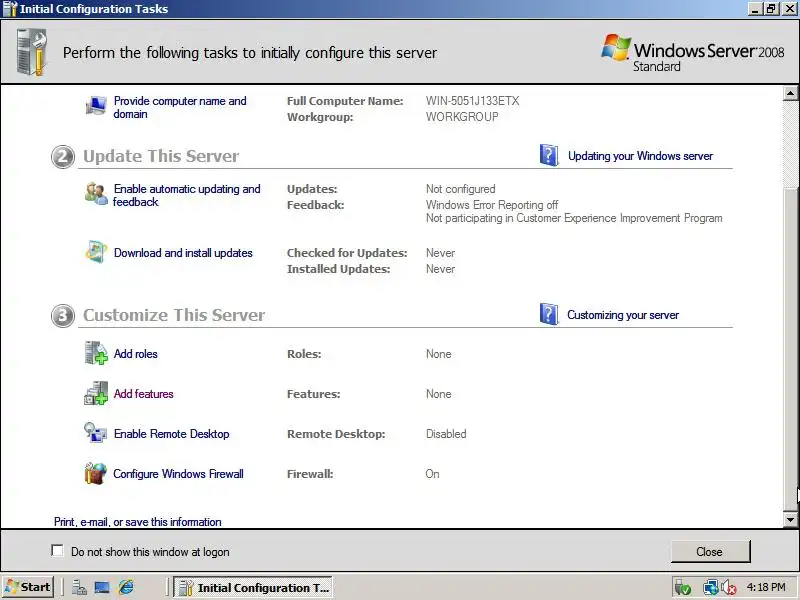800x600 pixels.
Task: Click the Features None value
Action: click(438, 394)
